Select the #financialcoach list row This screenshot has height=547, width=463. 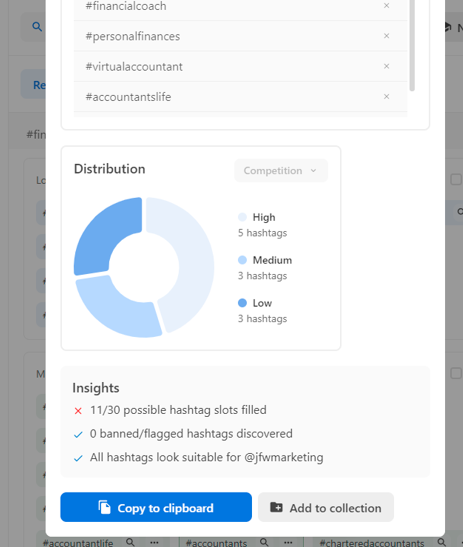(x=240, y=6)
